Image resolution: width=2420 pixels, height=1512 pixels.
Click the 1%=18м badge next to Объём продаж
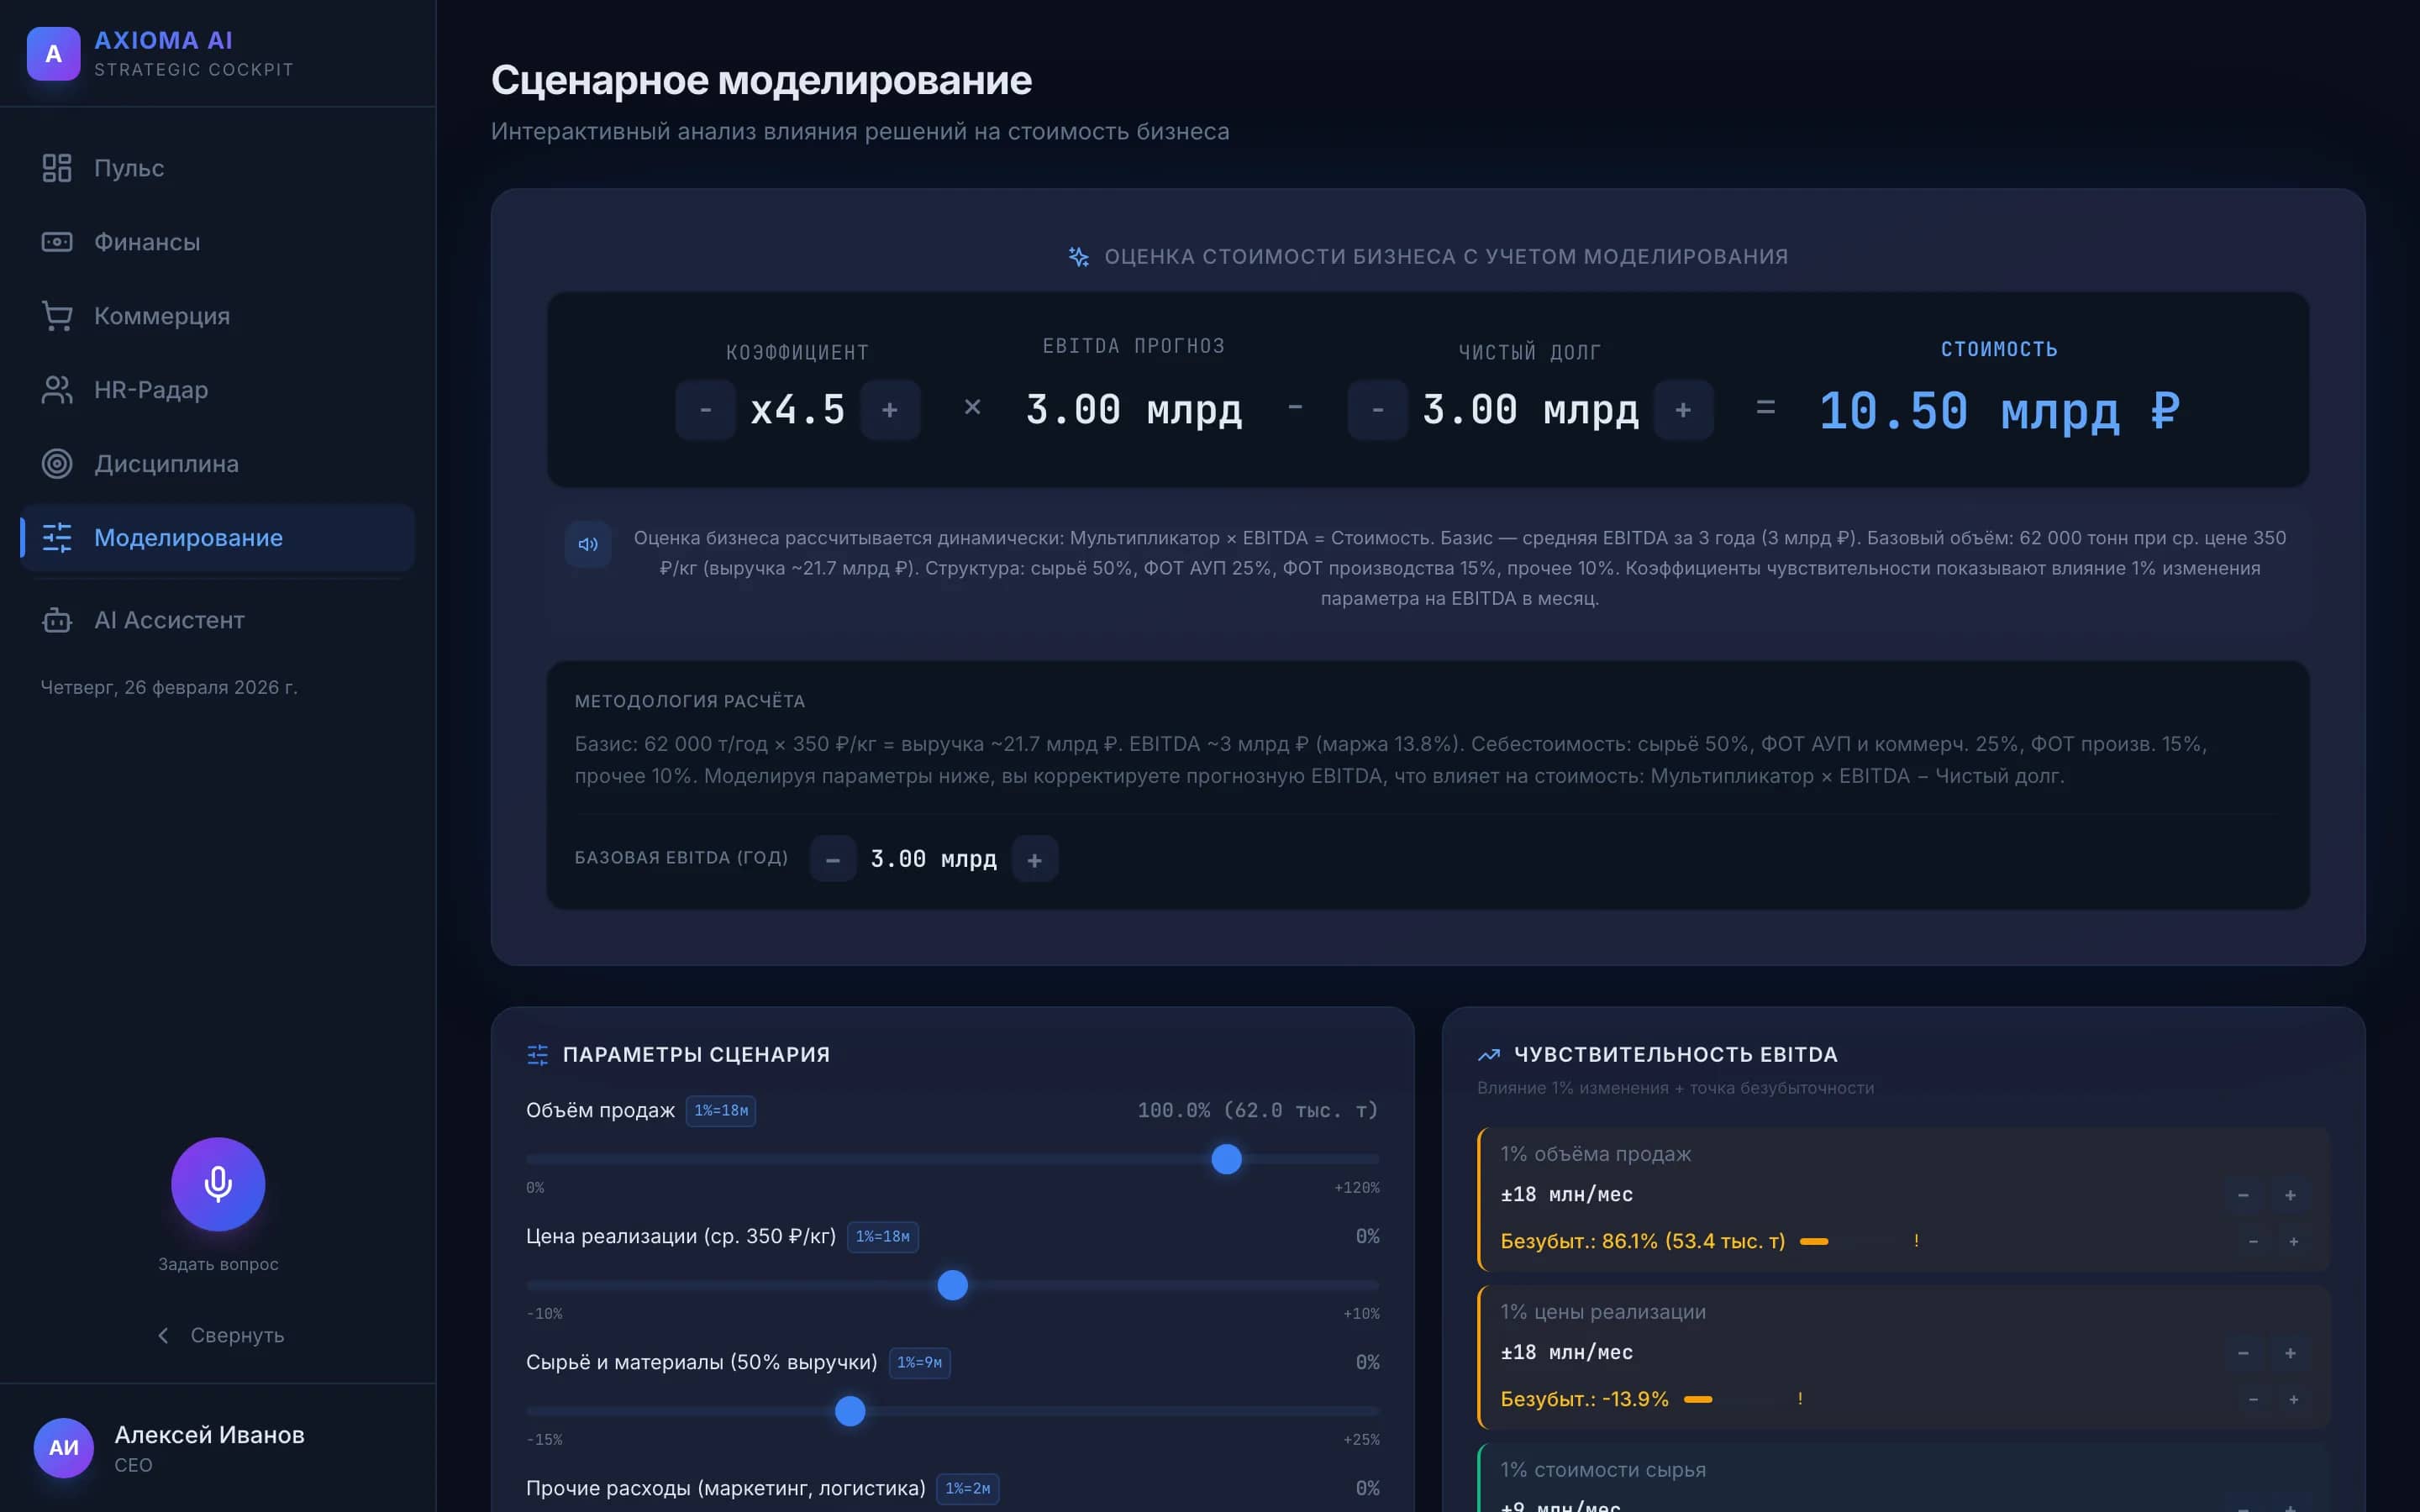pyautogui.click(x=721, y=1111)
